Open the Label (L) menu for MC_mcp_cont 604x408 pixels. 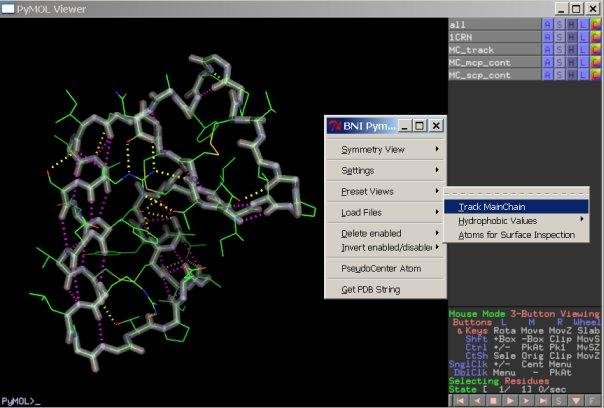(x=585, y=62)
